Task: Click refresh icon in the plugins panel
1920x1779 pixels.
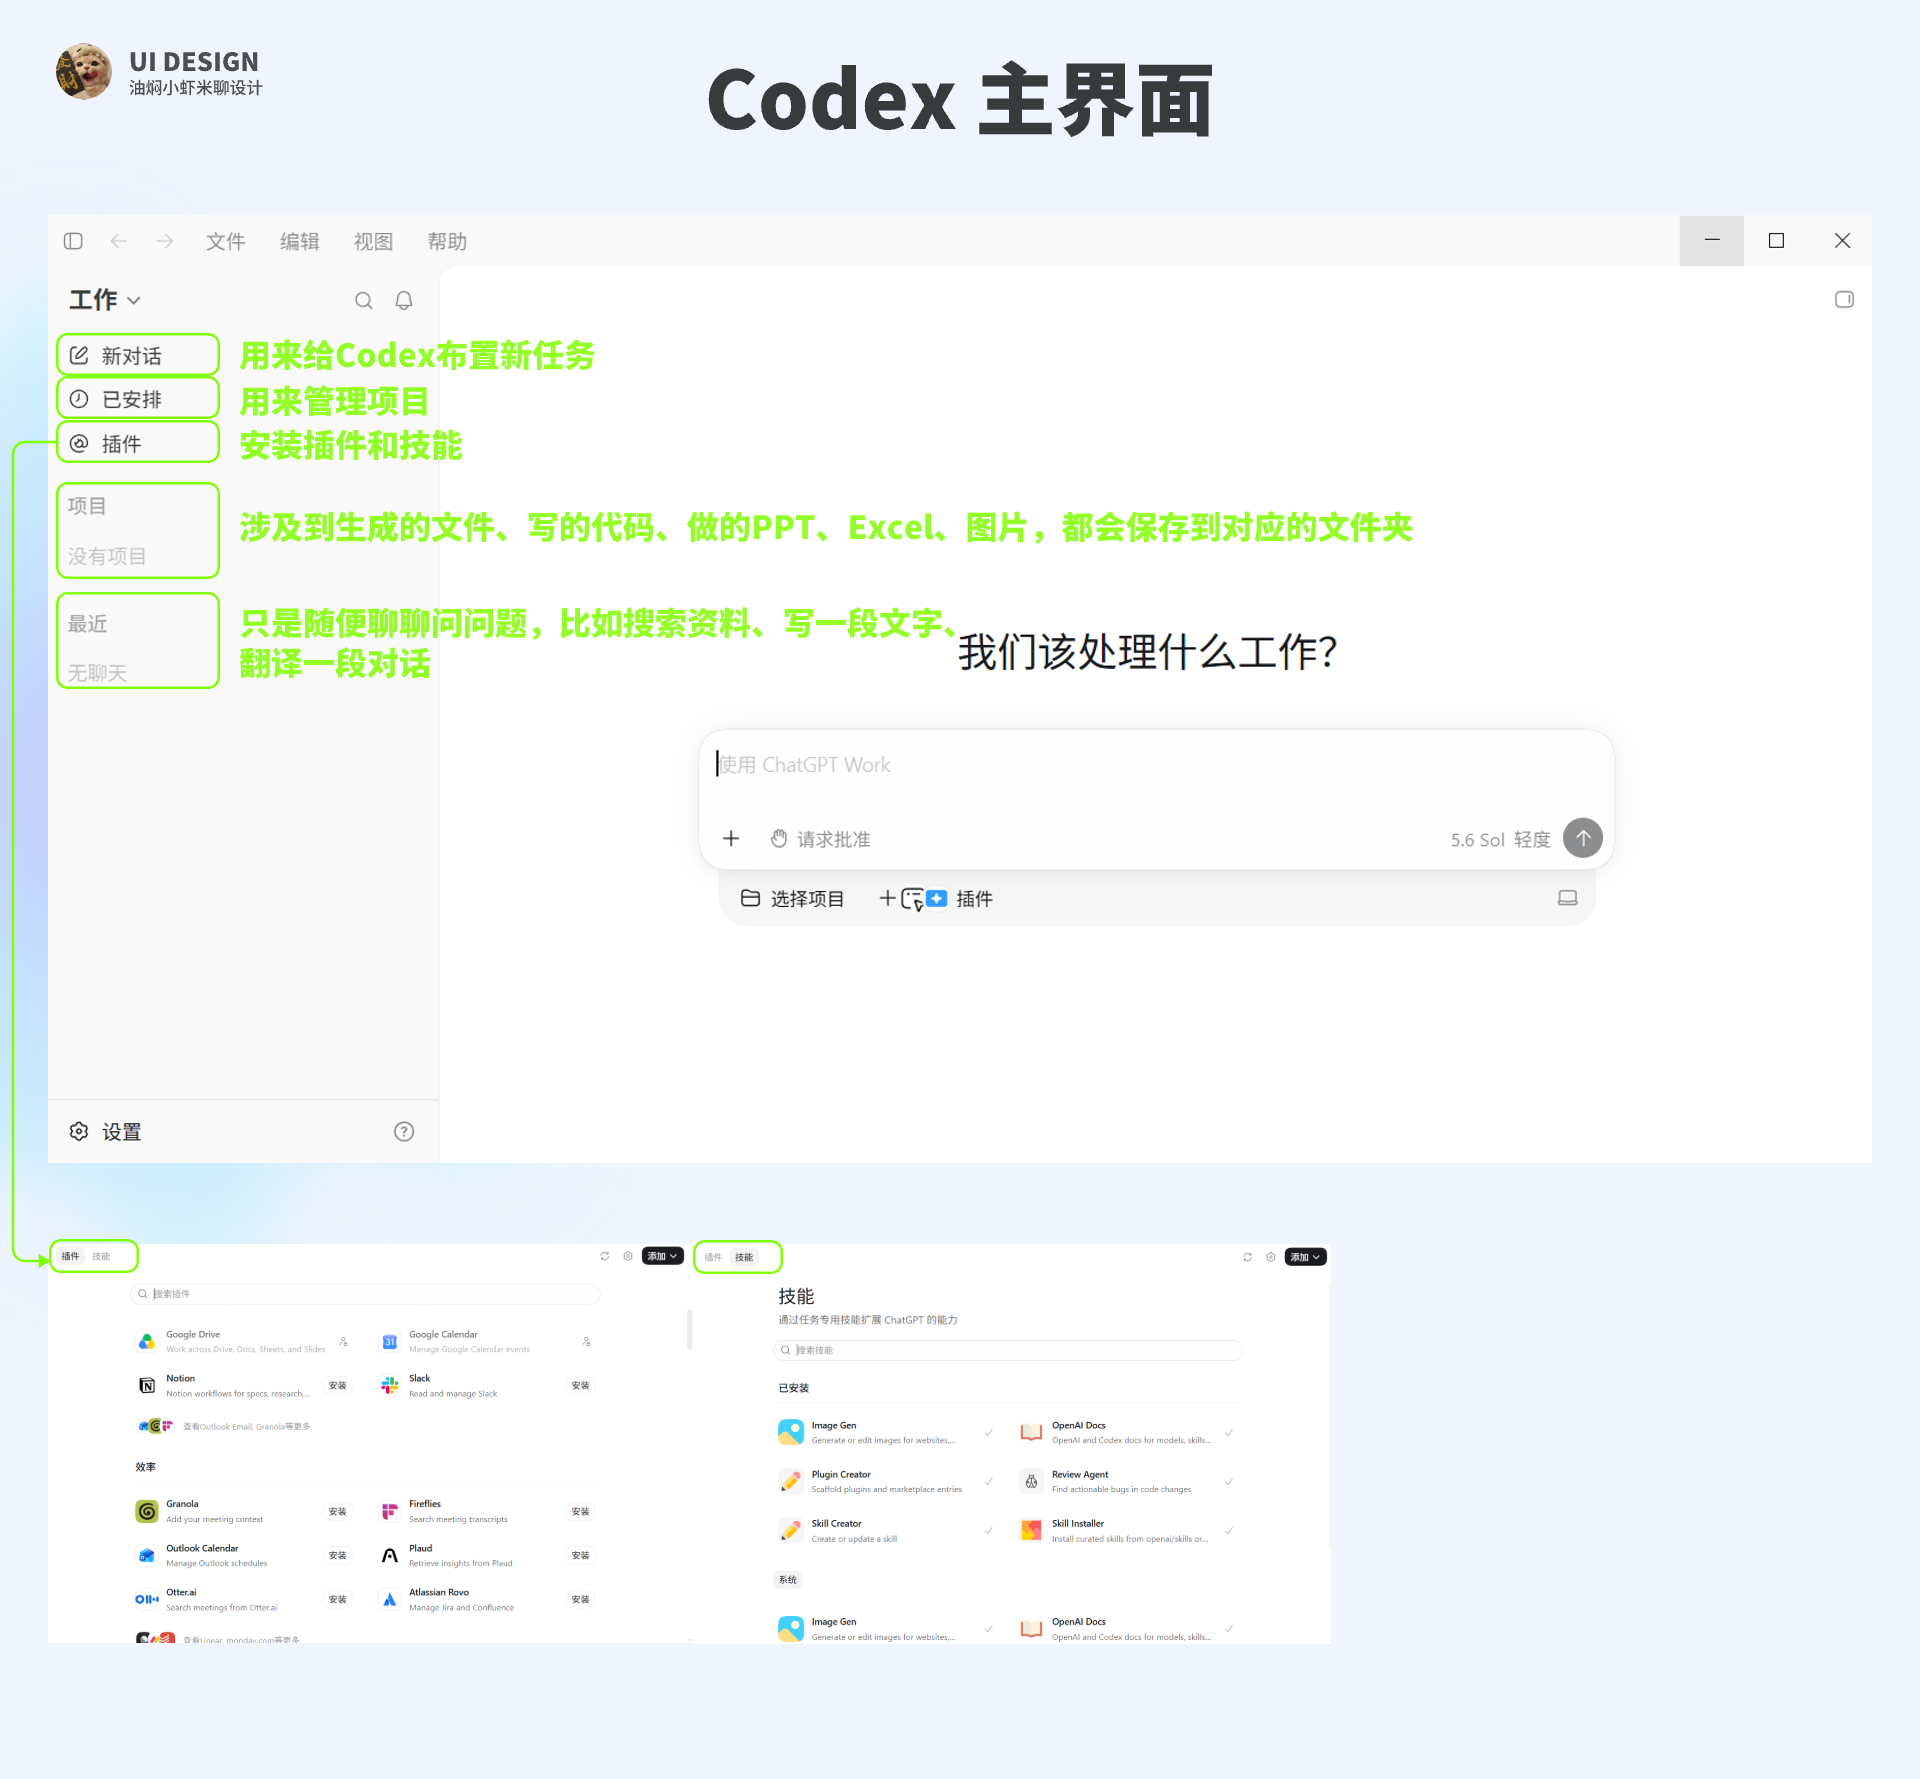Action: pos(604,1256)
